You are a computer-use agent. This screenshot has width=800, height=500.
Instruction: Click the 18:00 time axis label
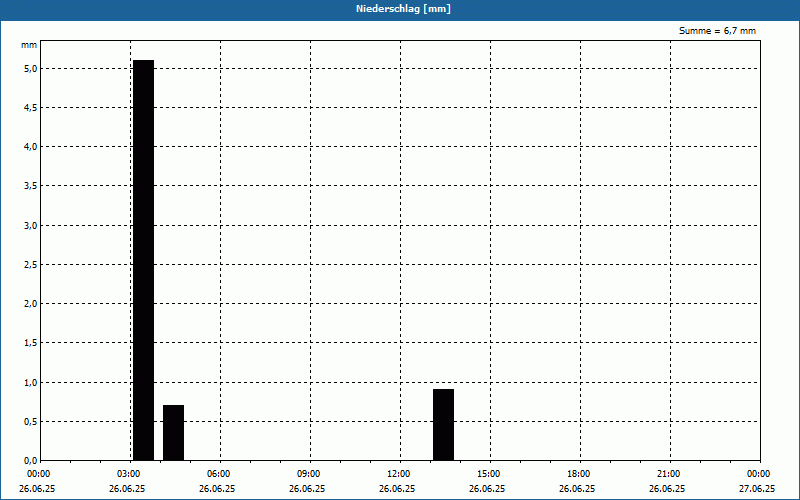click(577, 474)
